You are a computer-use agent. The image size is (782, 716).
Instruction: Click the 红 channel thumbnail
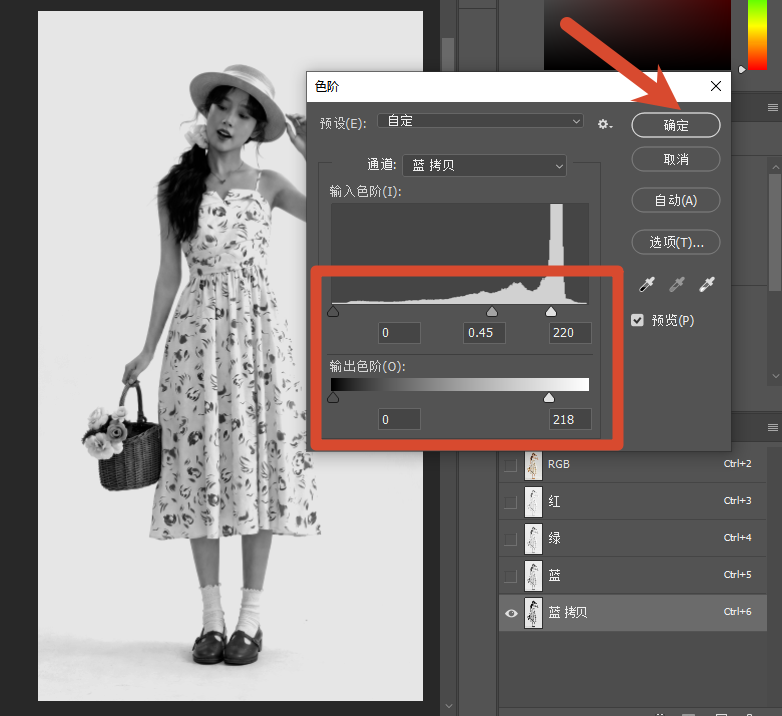(x=533, y=502)
